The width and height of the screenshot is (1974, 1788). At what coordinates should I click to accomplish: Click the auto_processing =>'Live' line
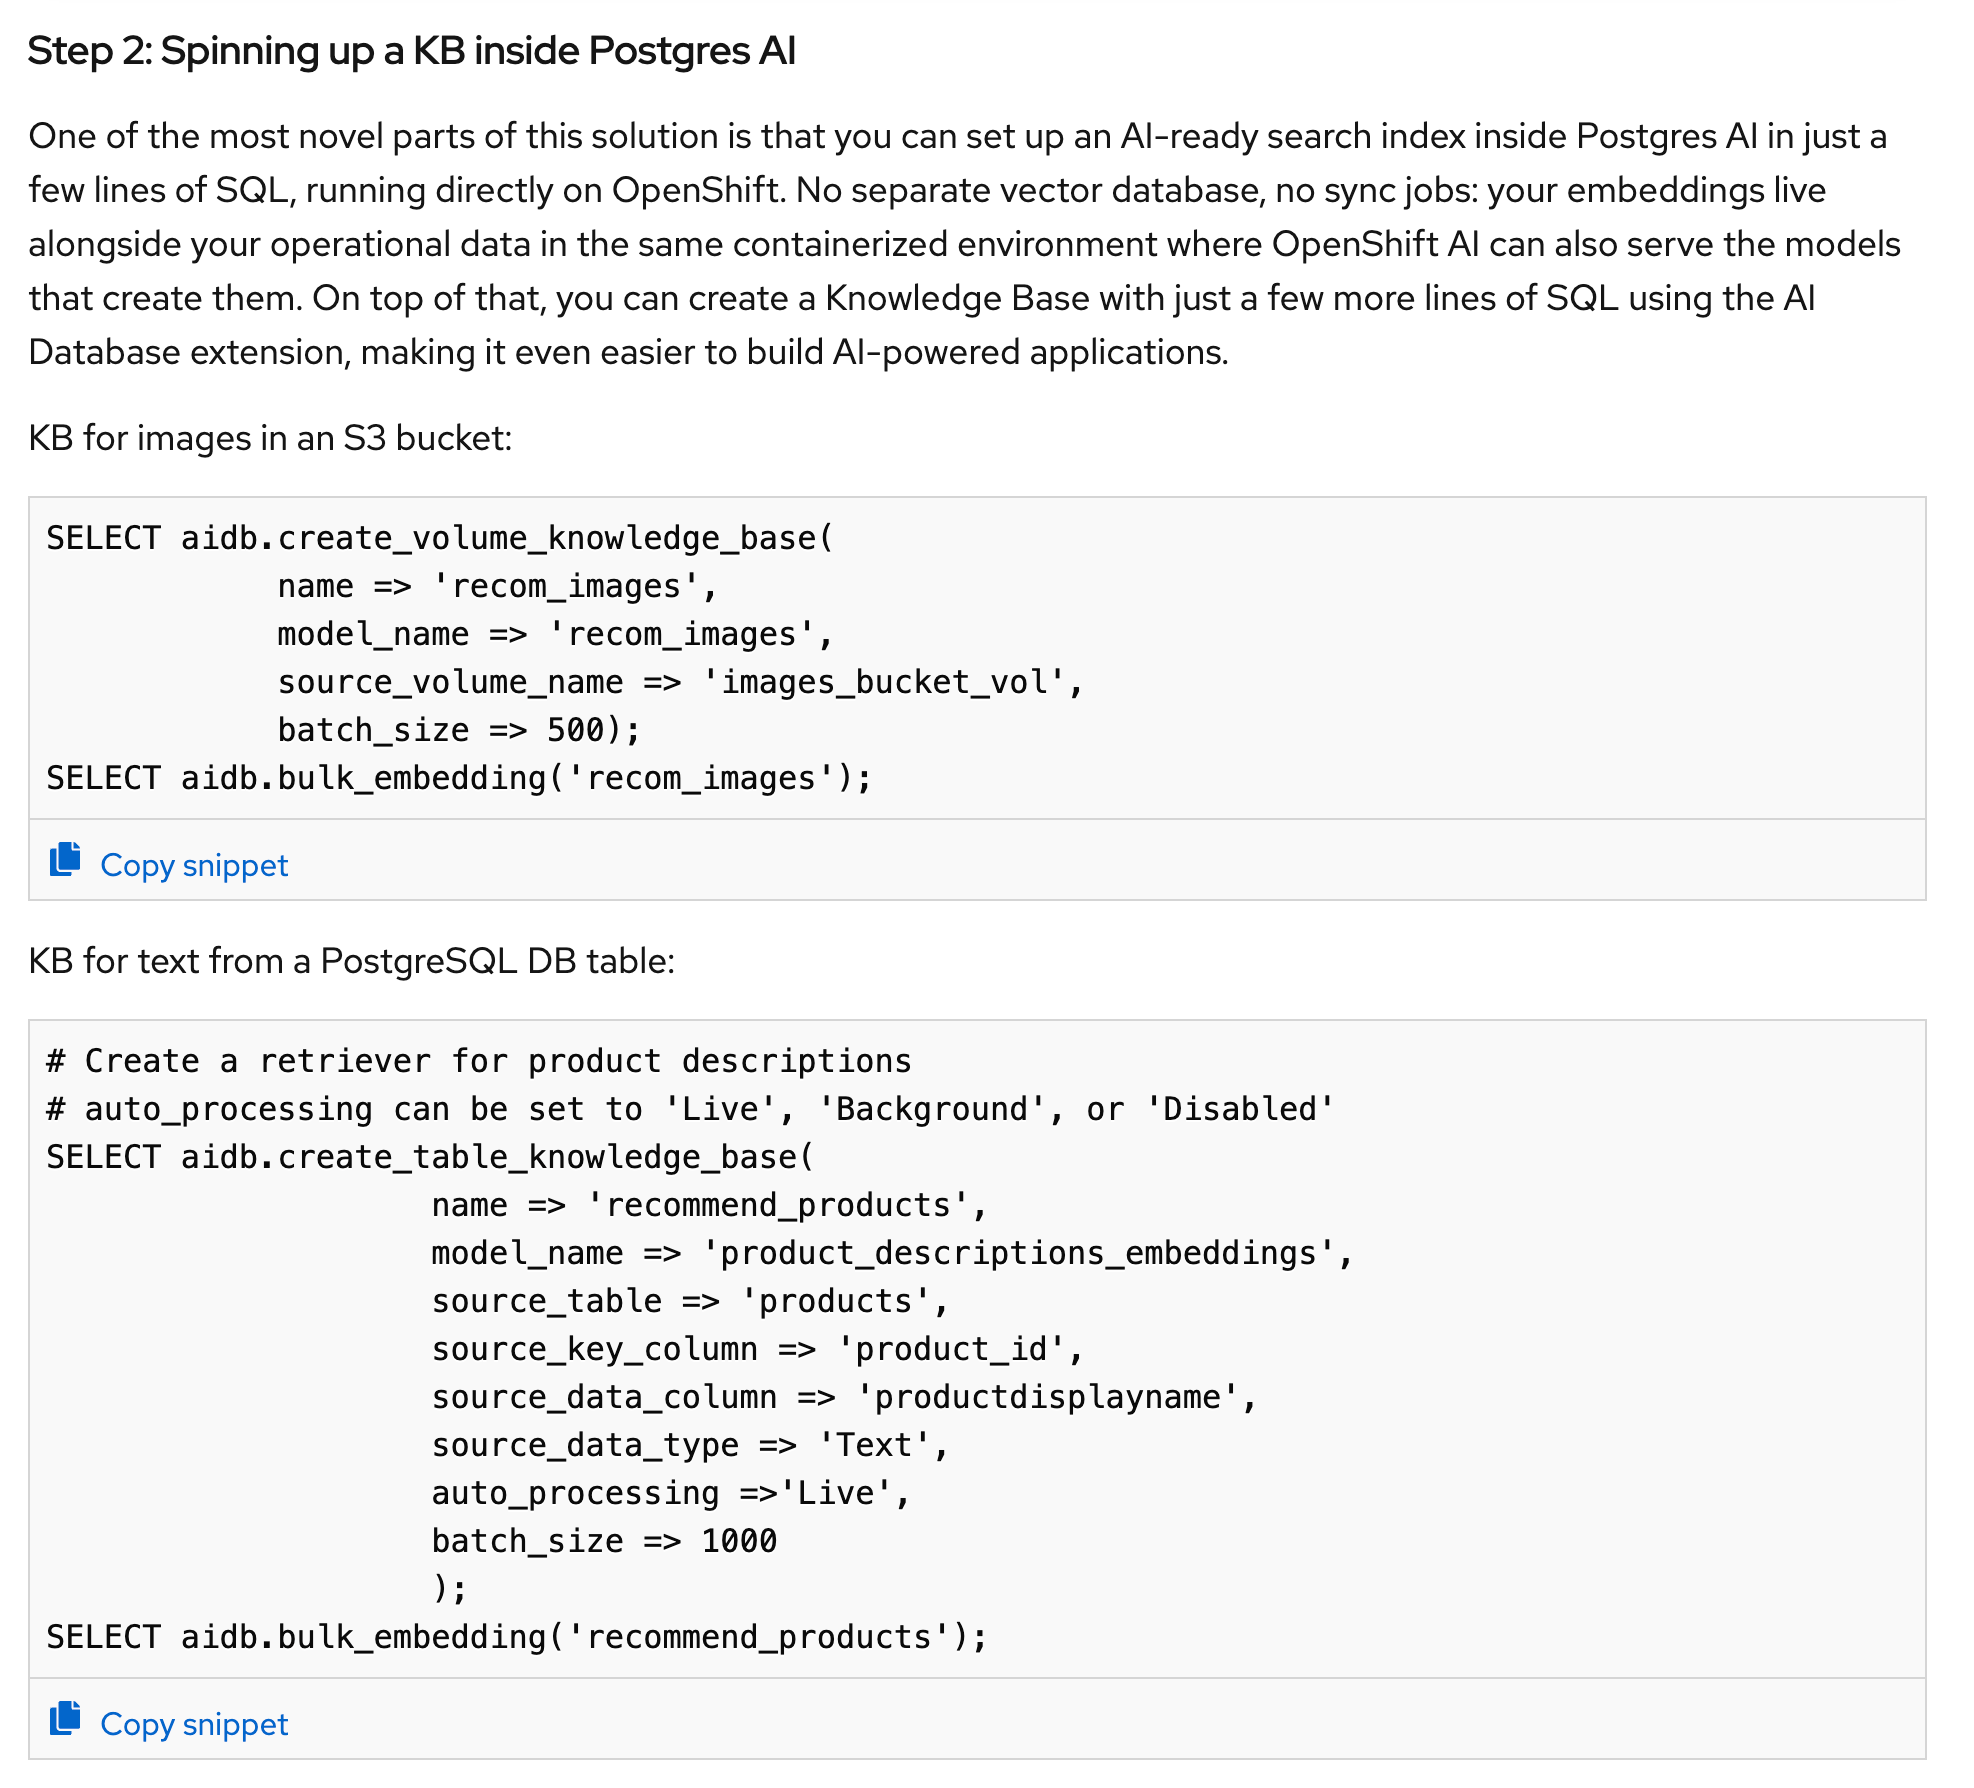pos(670,1493)
